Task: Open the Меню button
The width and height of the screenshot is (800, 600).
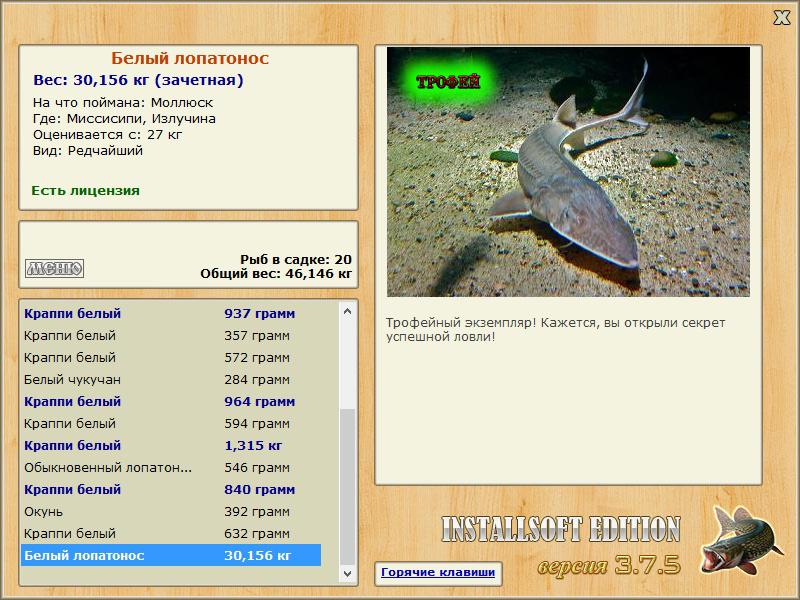Action: pyautogui.click(x=55, y=268)
